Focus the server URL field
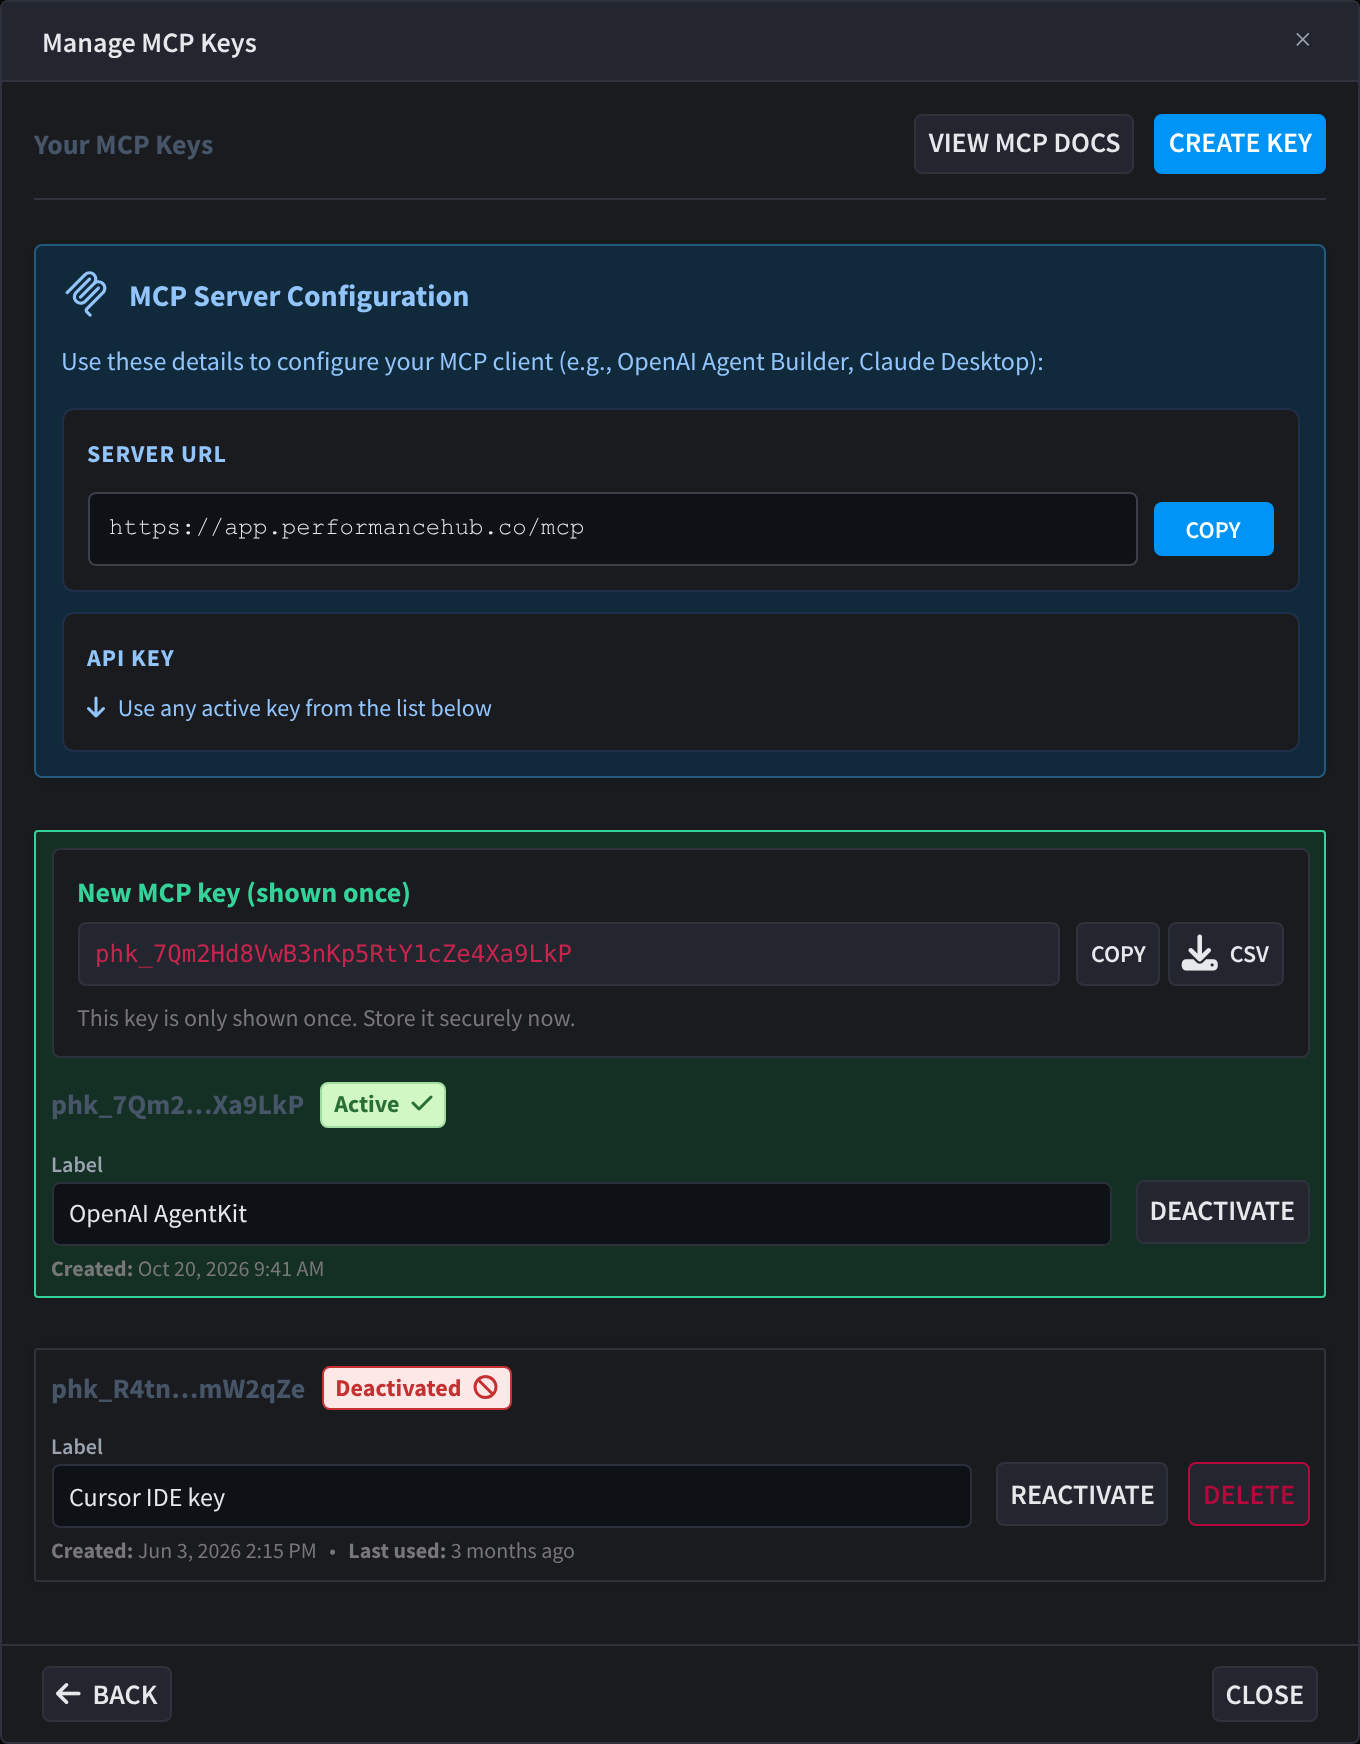 click(613, 529)
